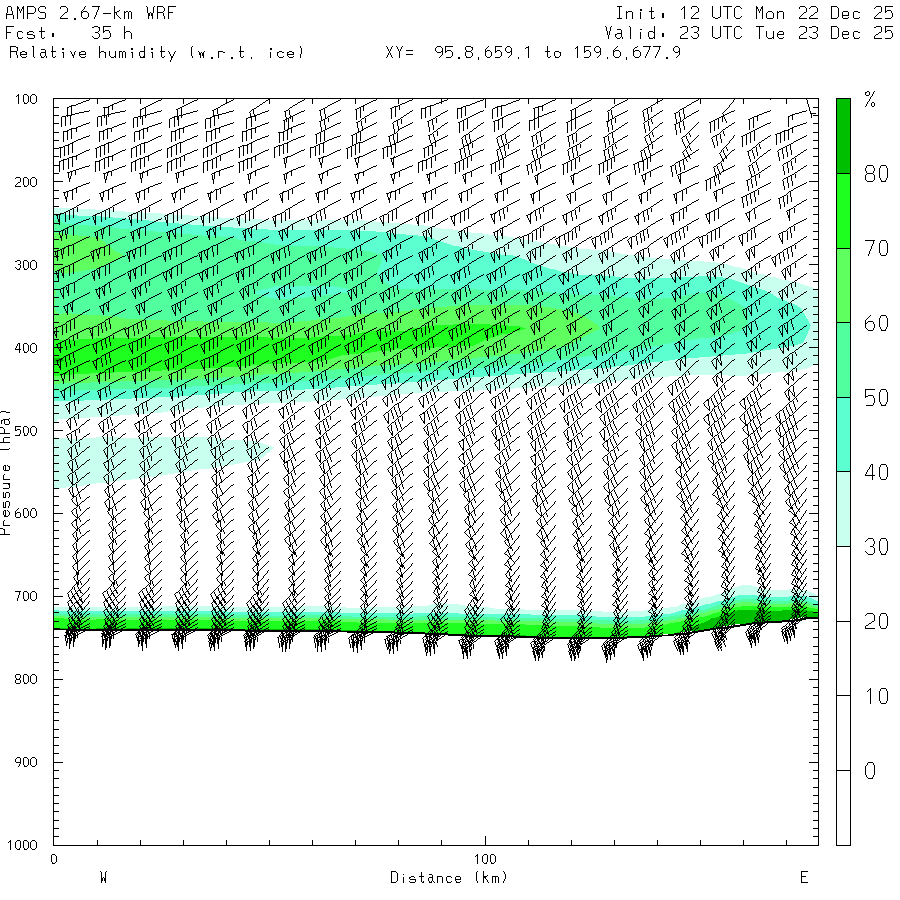
Task: Click the "Distance (km)" axis title
Action: [x=449, y=878]
